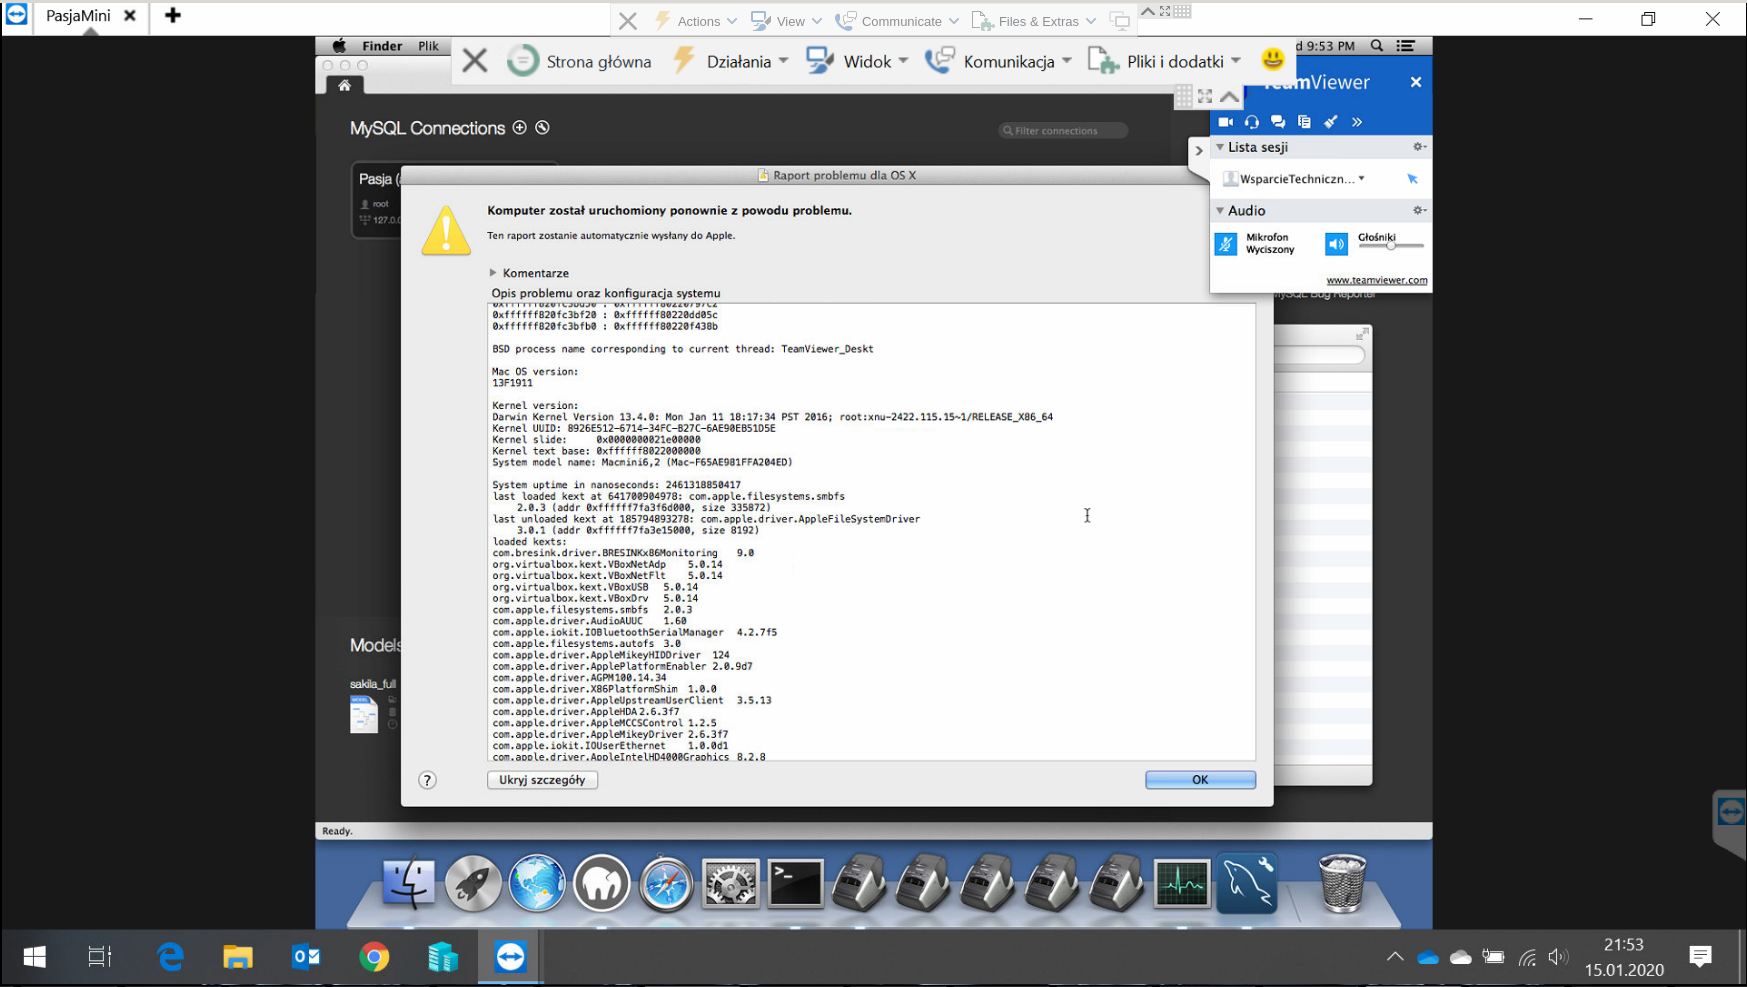Viewport: 1747px width, 987px height.
Task: Open System Preferences in the Dock
Action: click(730, 884)
